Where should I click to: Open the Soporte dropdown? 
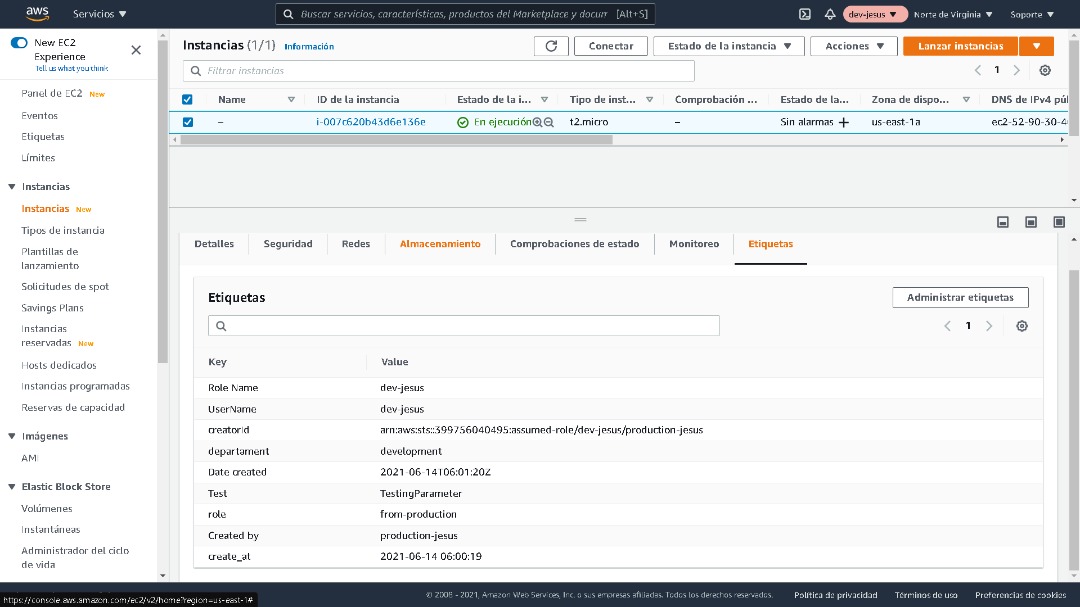[x=1032, y=14]
